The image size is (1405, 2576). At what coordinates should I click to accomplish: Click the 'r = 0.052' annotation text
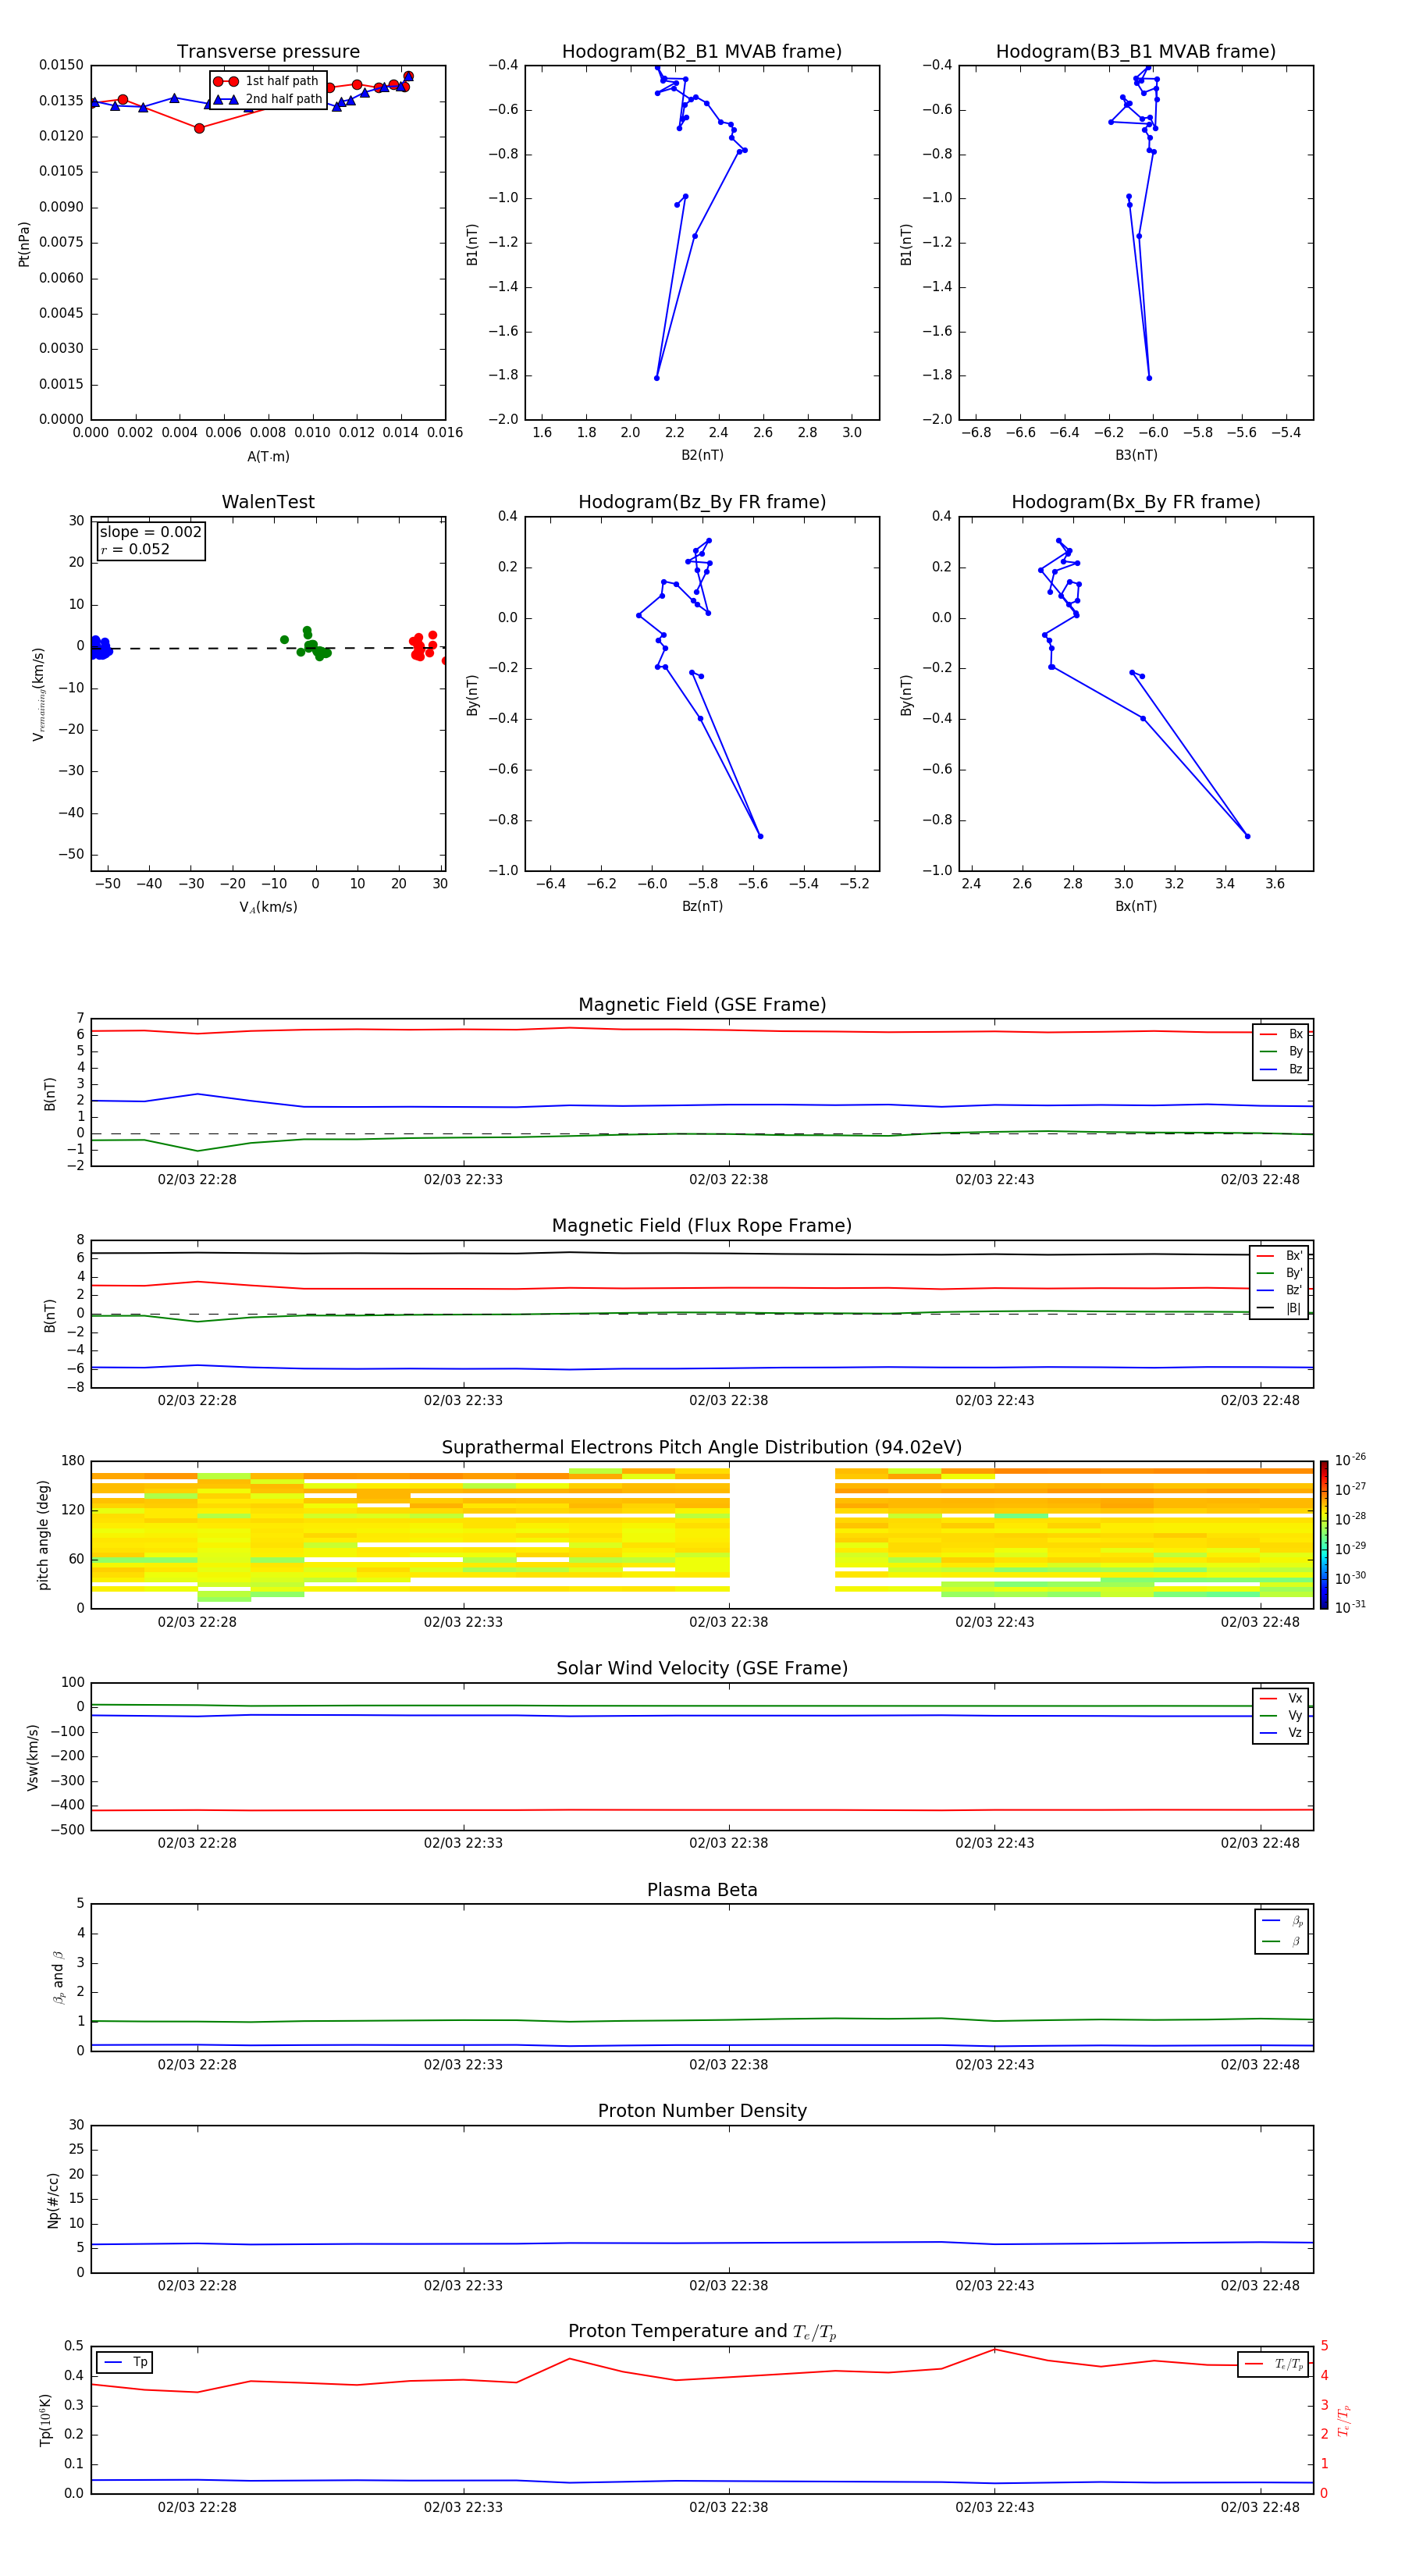click(135, 549)
